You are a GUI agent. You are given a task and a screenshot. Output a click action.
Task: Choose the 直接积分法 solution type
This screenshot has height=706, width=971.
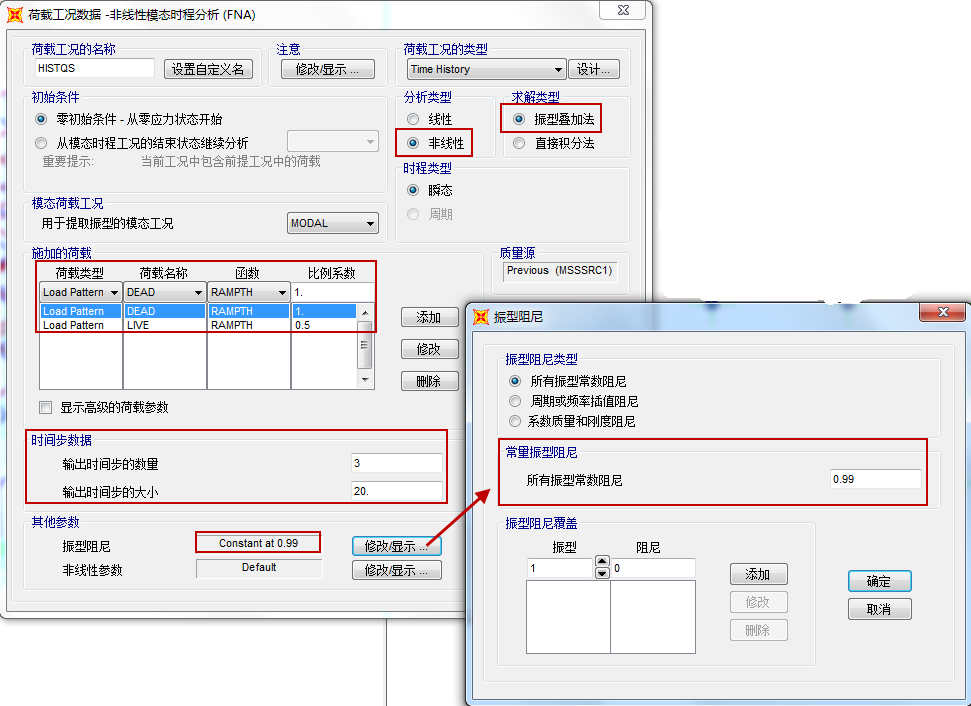click(519, 143)
